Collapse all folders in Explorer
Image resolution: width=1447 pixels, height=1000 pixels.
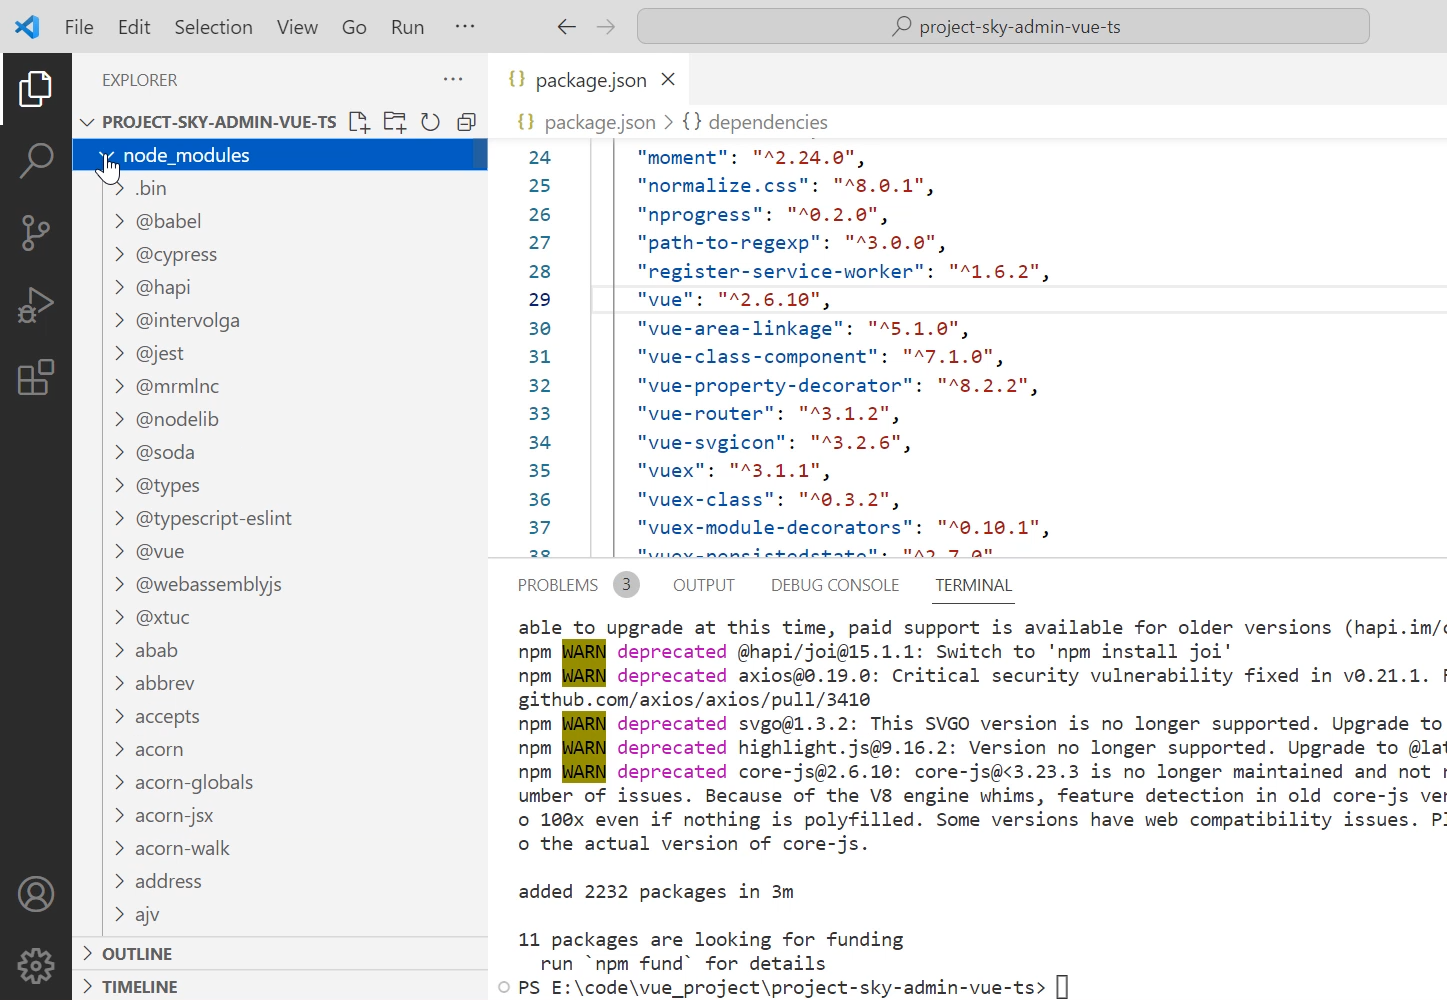[466, 122]
